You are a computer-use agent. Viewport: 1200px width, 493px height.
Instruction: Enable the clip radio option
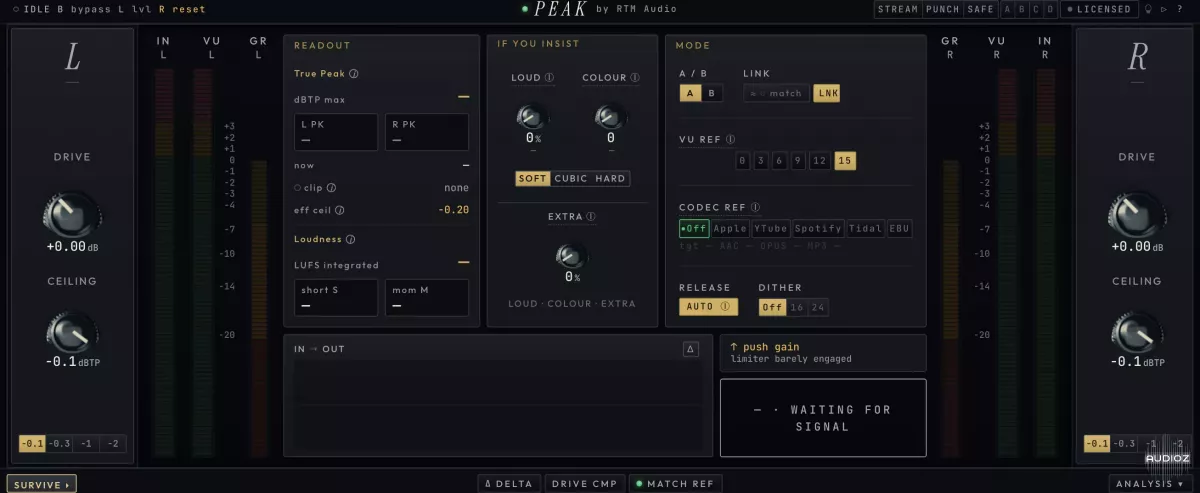point(298,187)
